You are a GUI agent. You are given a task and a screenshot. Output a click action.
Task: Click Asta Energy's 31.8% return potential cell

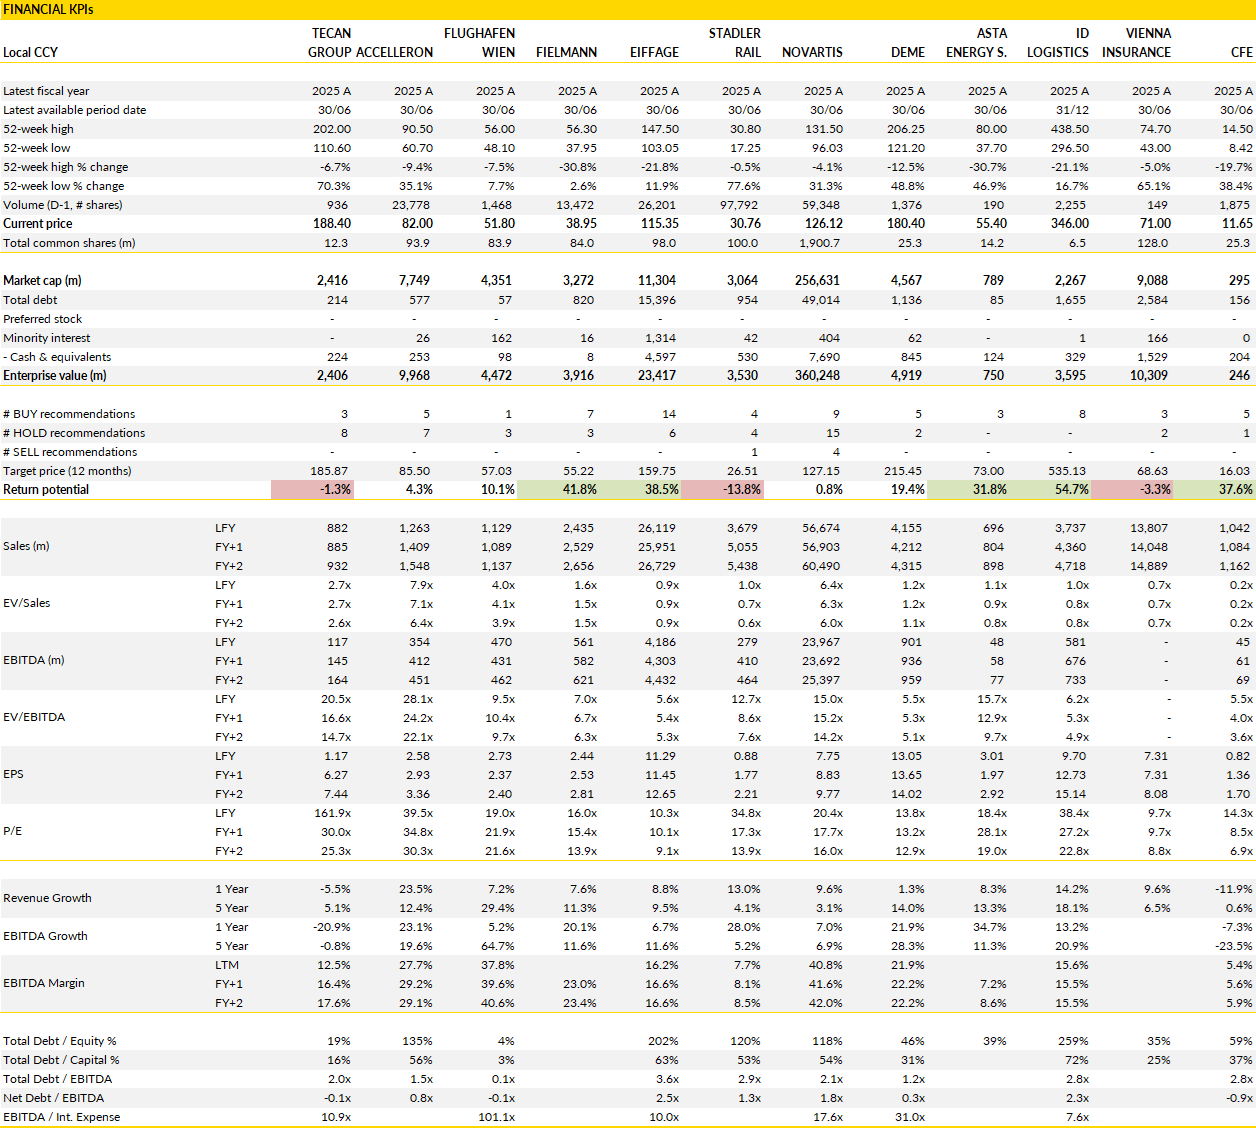(x=968, y=490)
